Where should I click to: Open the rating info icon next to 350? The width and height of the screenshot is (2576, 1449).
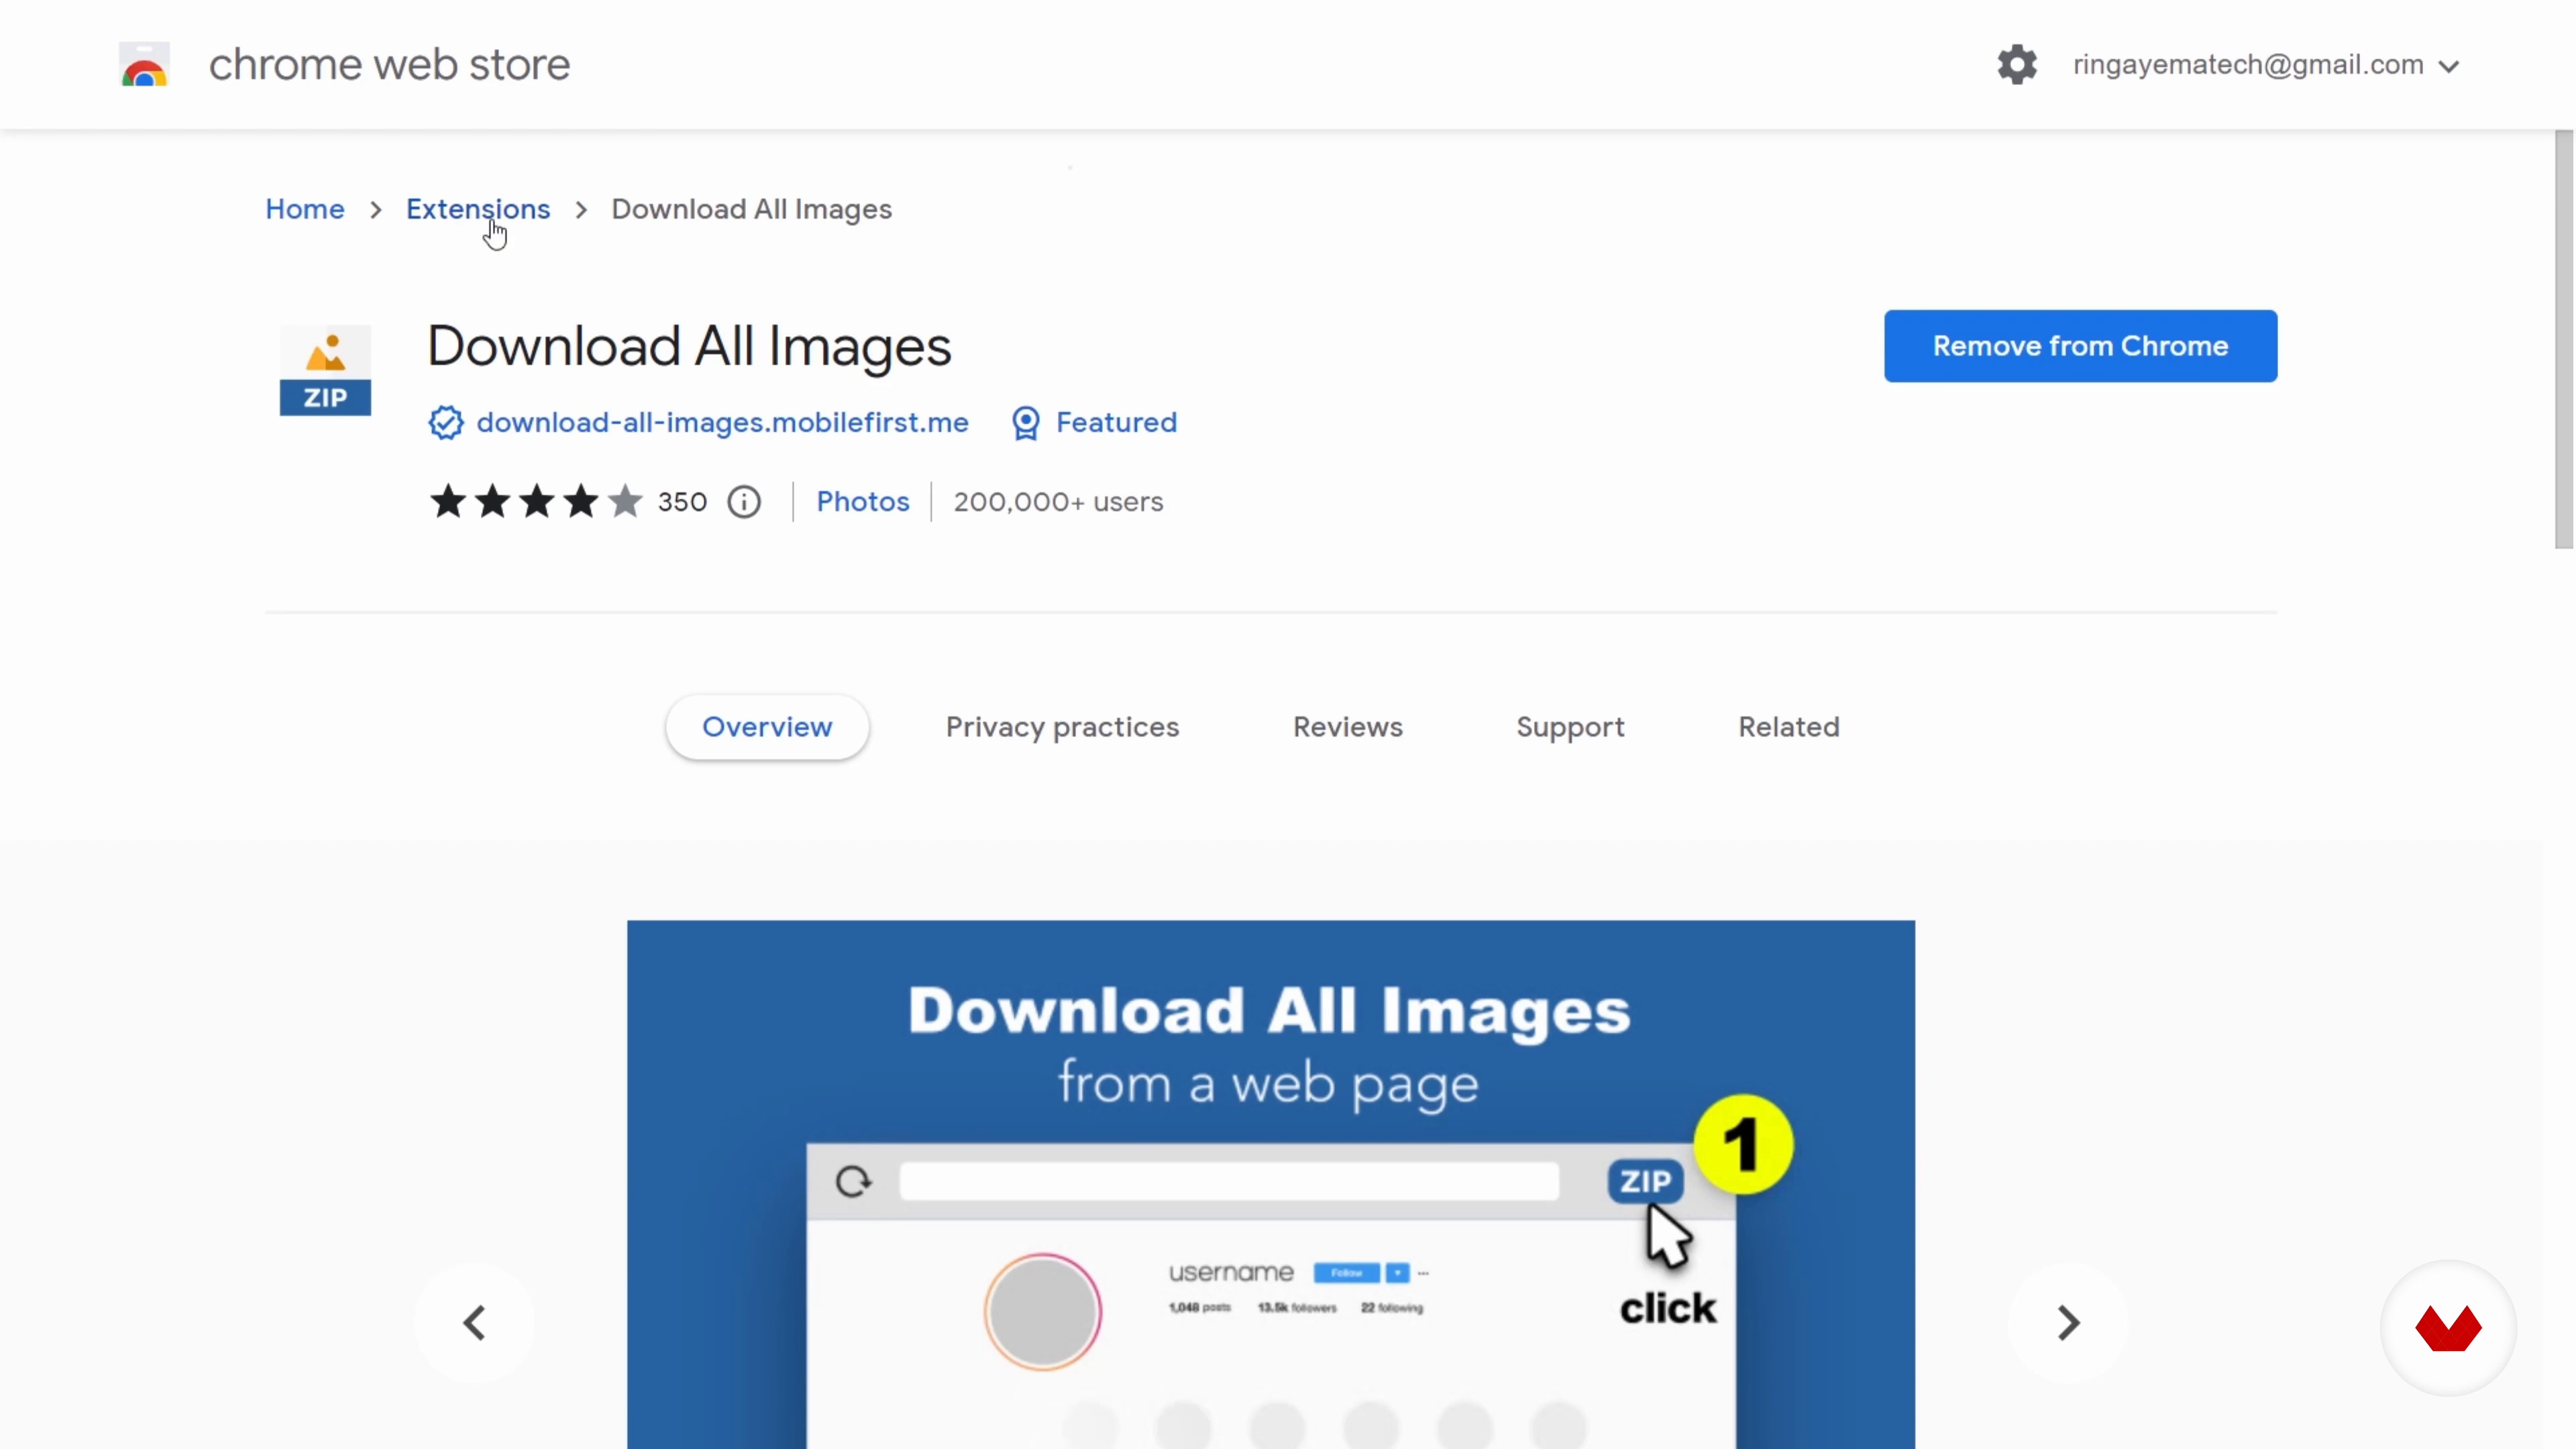743,502
